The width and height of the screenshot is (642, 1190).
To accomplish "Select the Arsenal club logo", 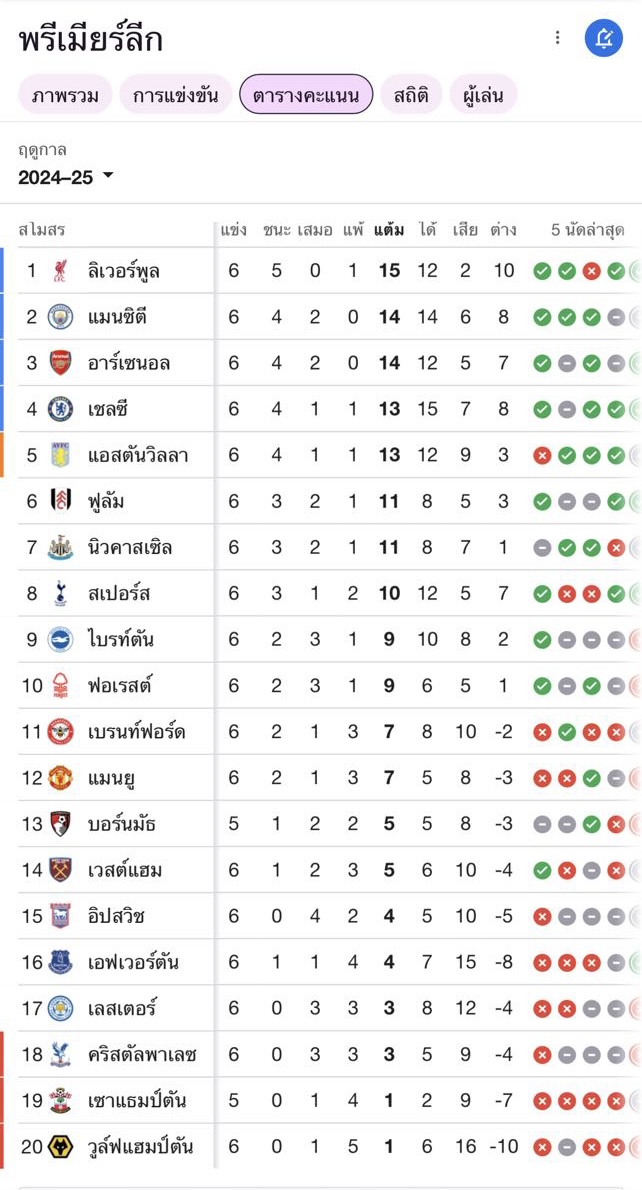I will coord(61,363).
